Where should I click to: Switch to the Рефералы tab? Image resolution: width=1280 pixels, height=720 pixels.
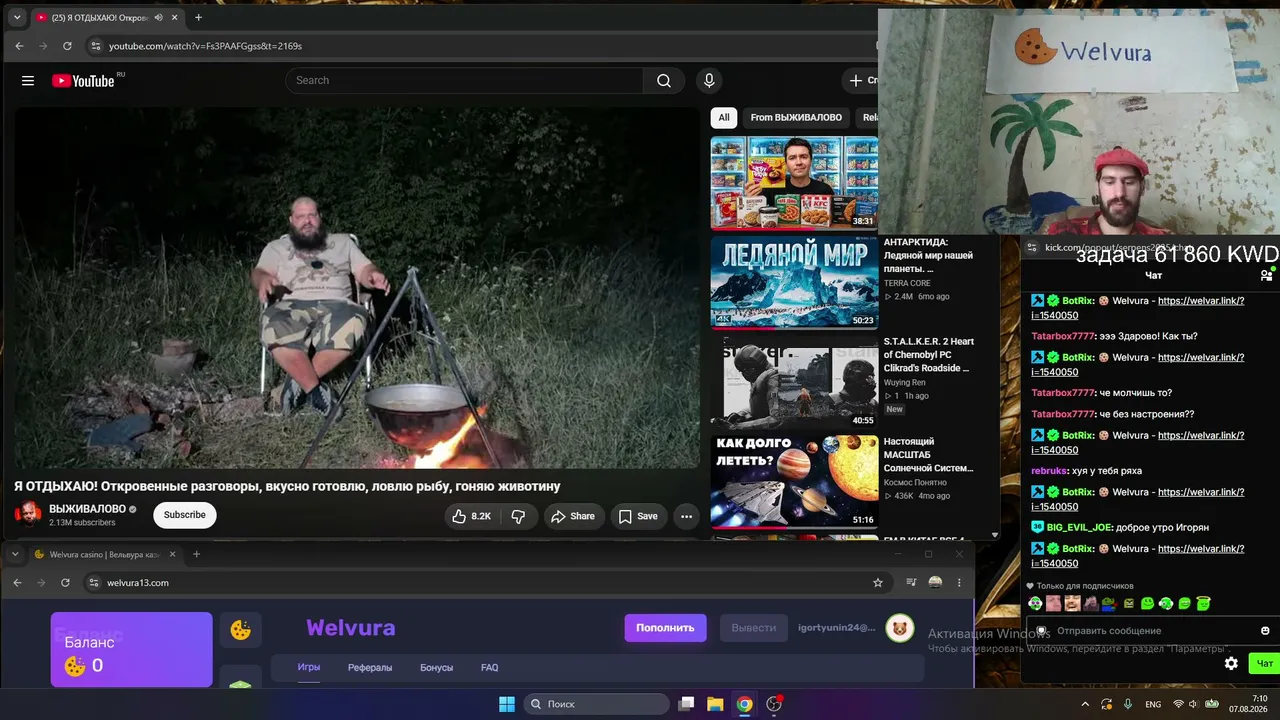pyautogui.click(x=370, y=667)
